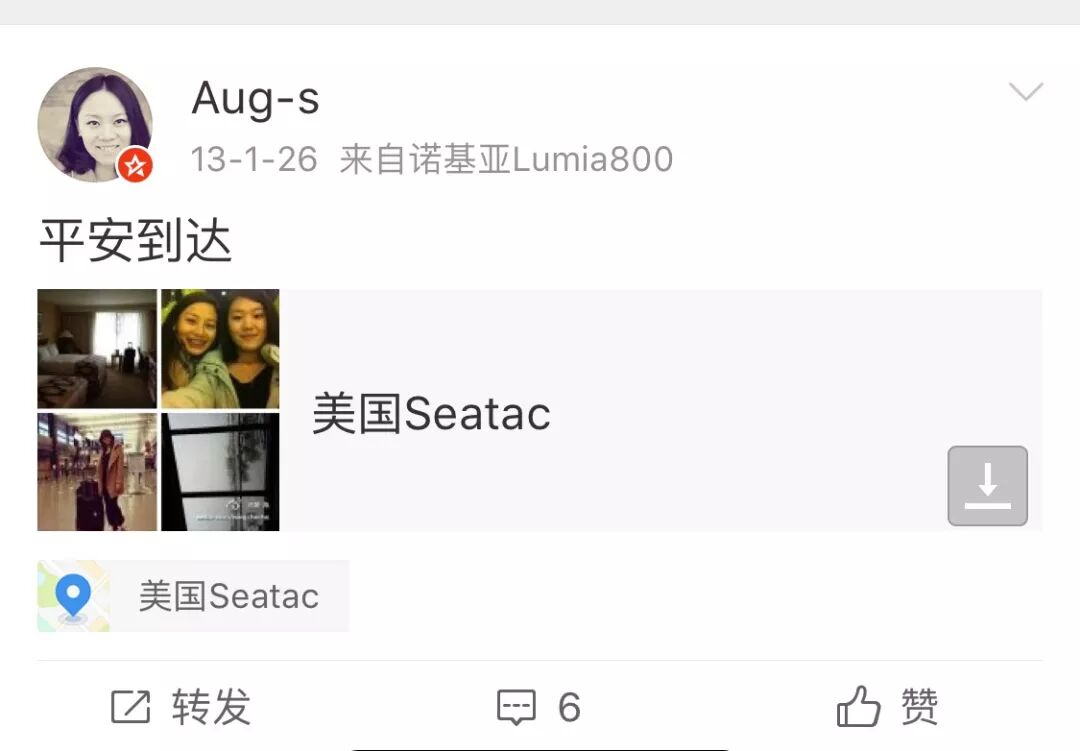
Task: Tap the orange verified badge on avatar
Action: point(135,165)
